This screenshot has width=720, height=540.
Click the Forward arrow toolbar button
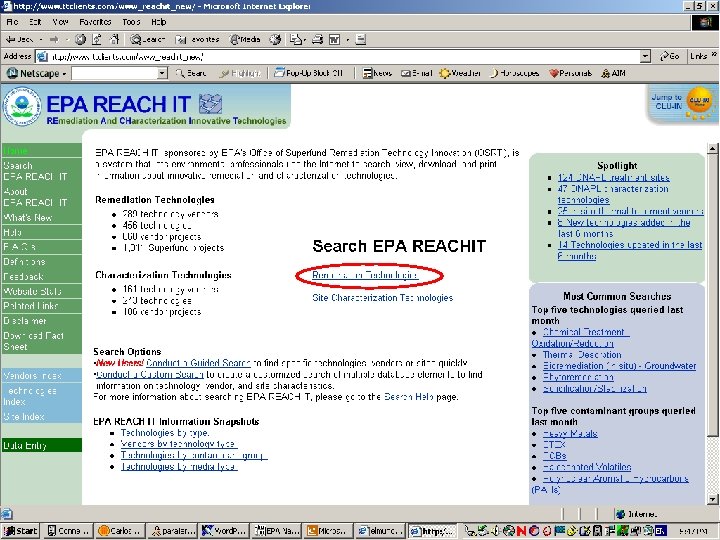pos(54,39)
